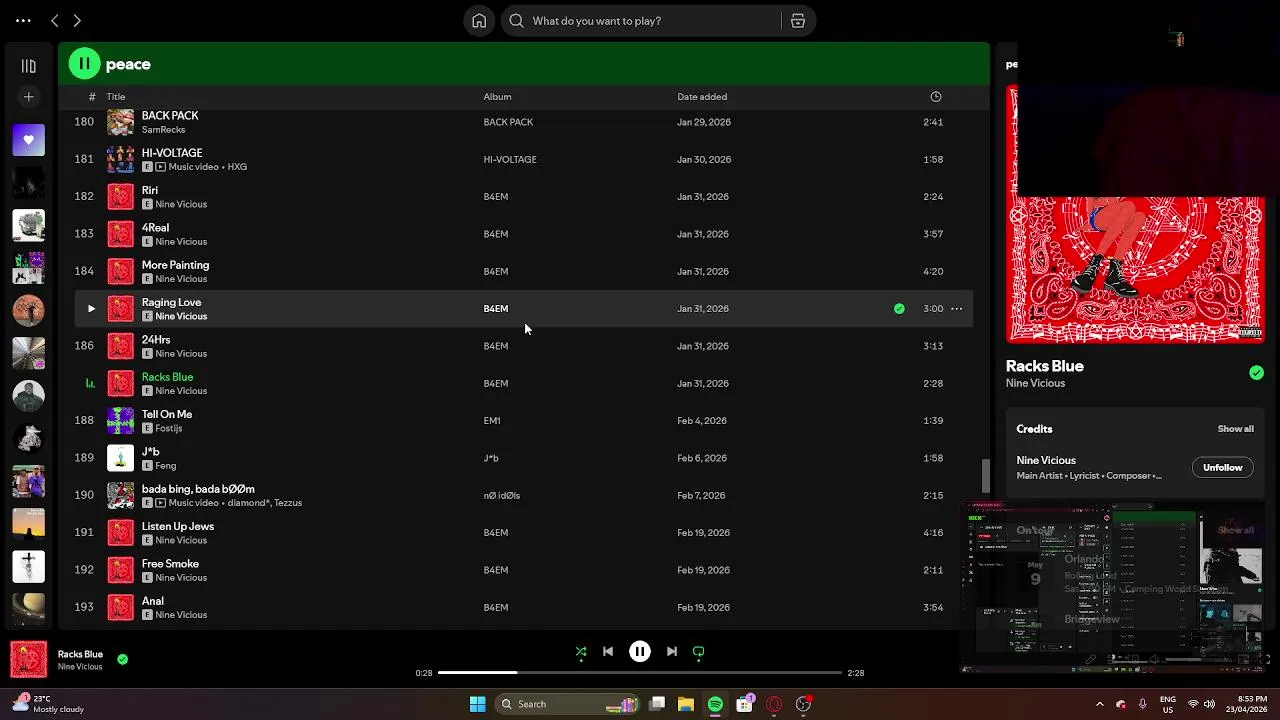Toggle saved checkmark in Now Playing panel

click(1256, 373)
